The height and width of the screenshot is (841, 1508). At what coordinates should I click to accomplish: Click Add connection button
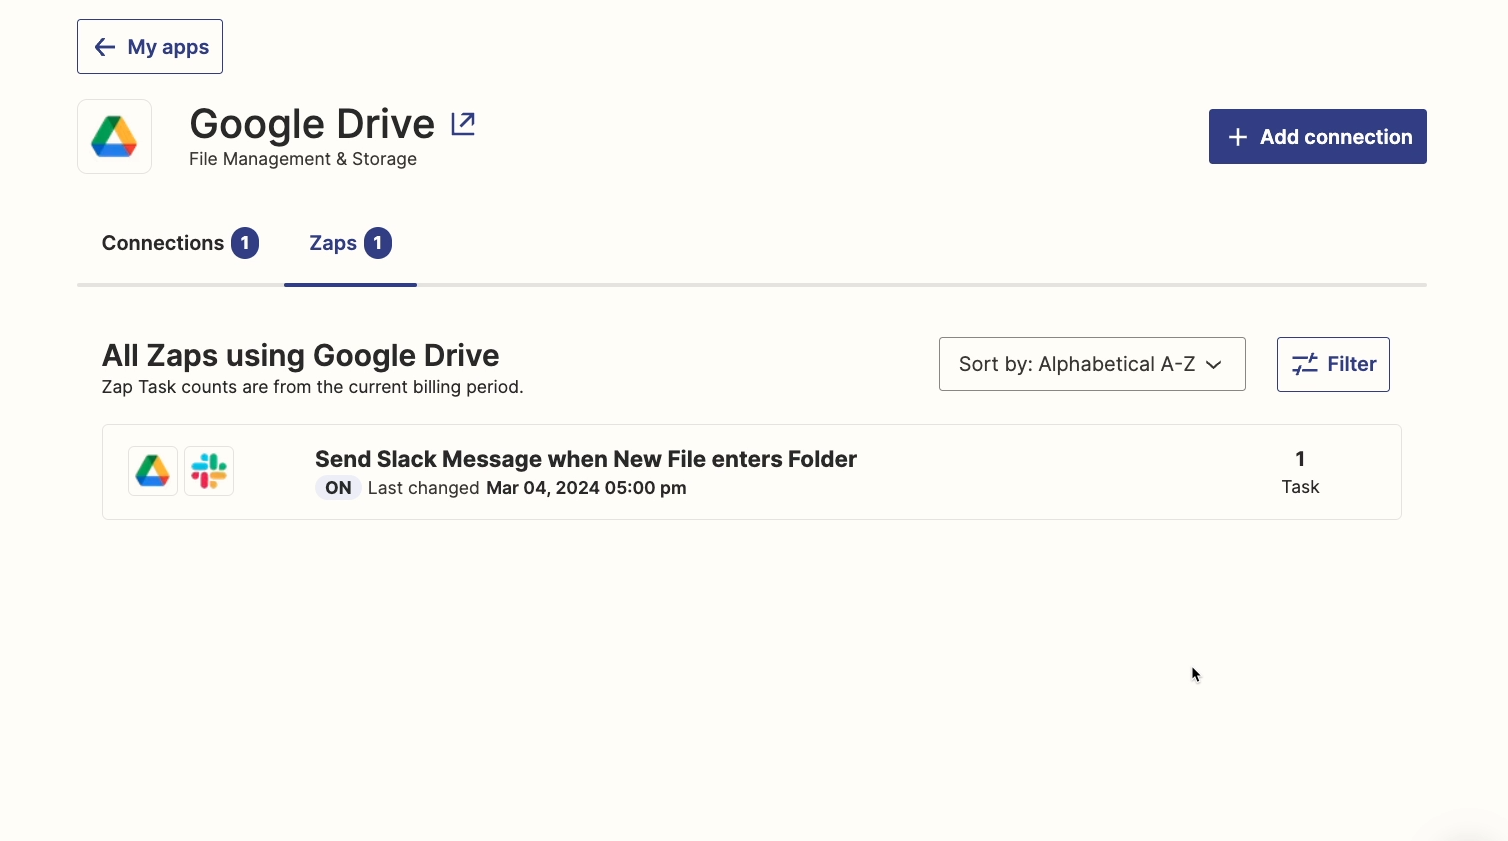1317,137
